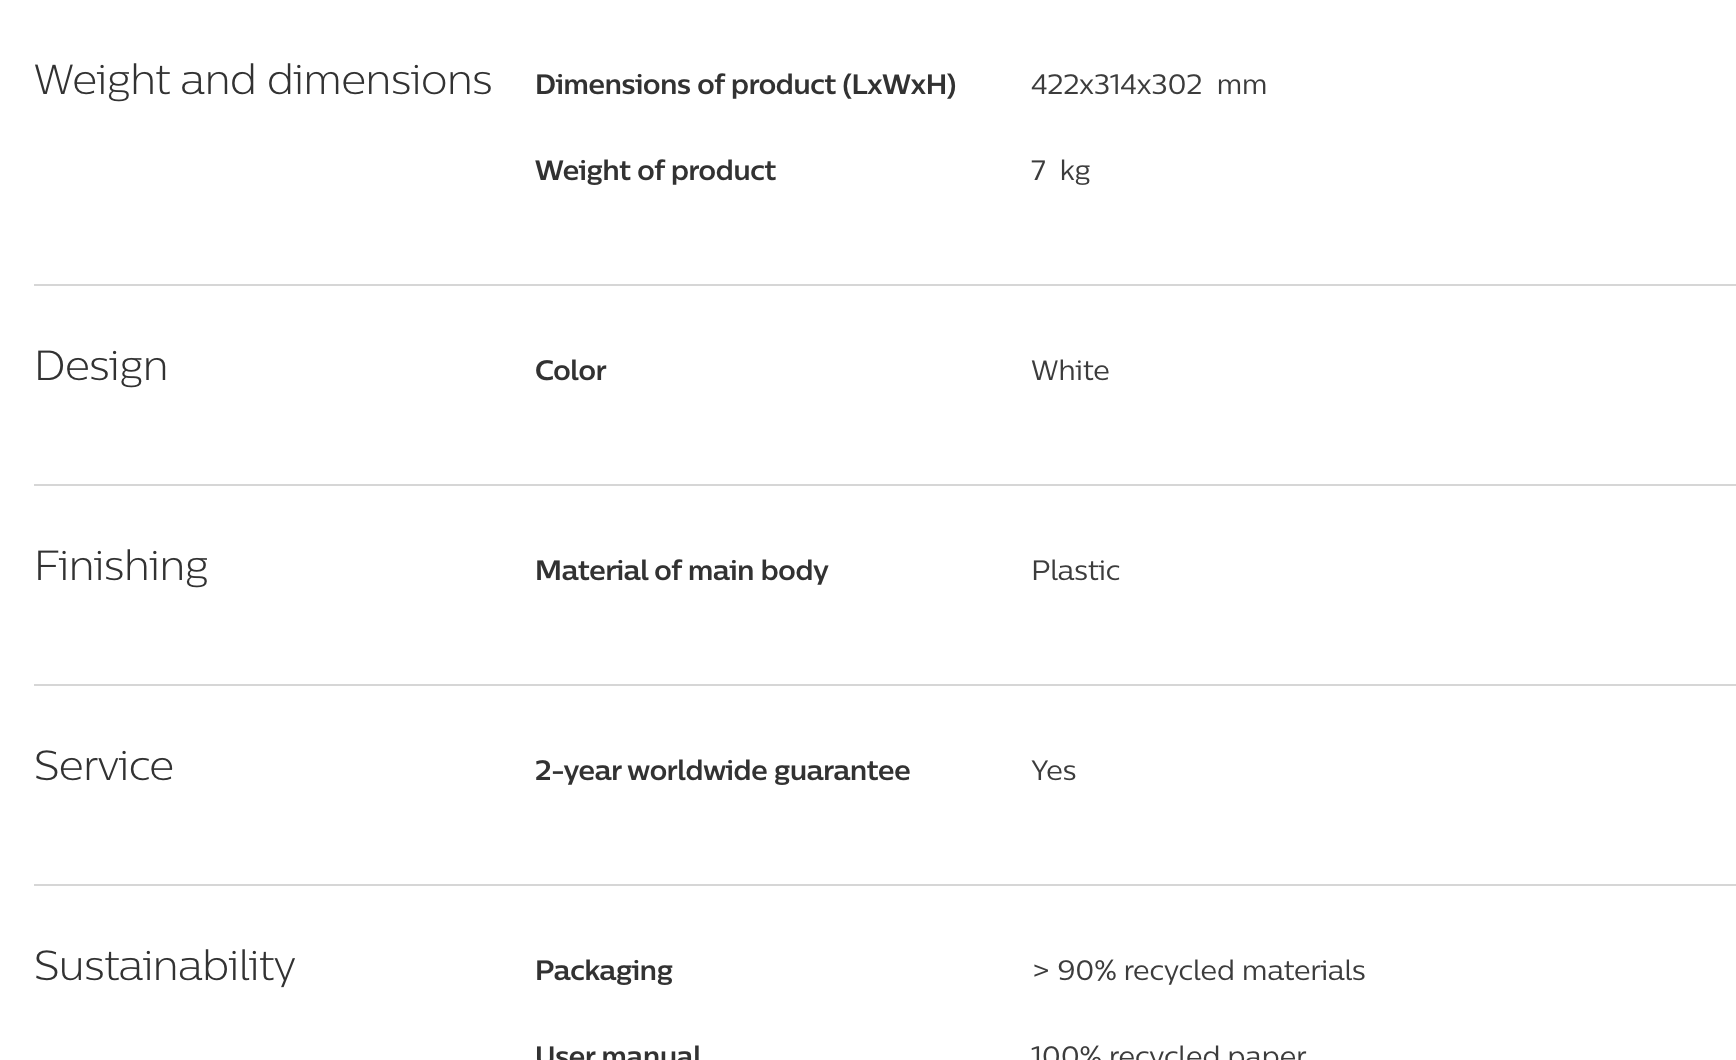The height and width of the screenshot is (1060, 1736).
Task: Click the 422x314x302 mm dimensions value
Action: coord(1148,85)
